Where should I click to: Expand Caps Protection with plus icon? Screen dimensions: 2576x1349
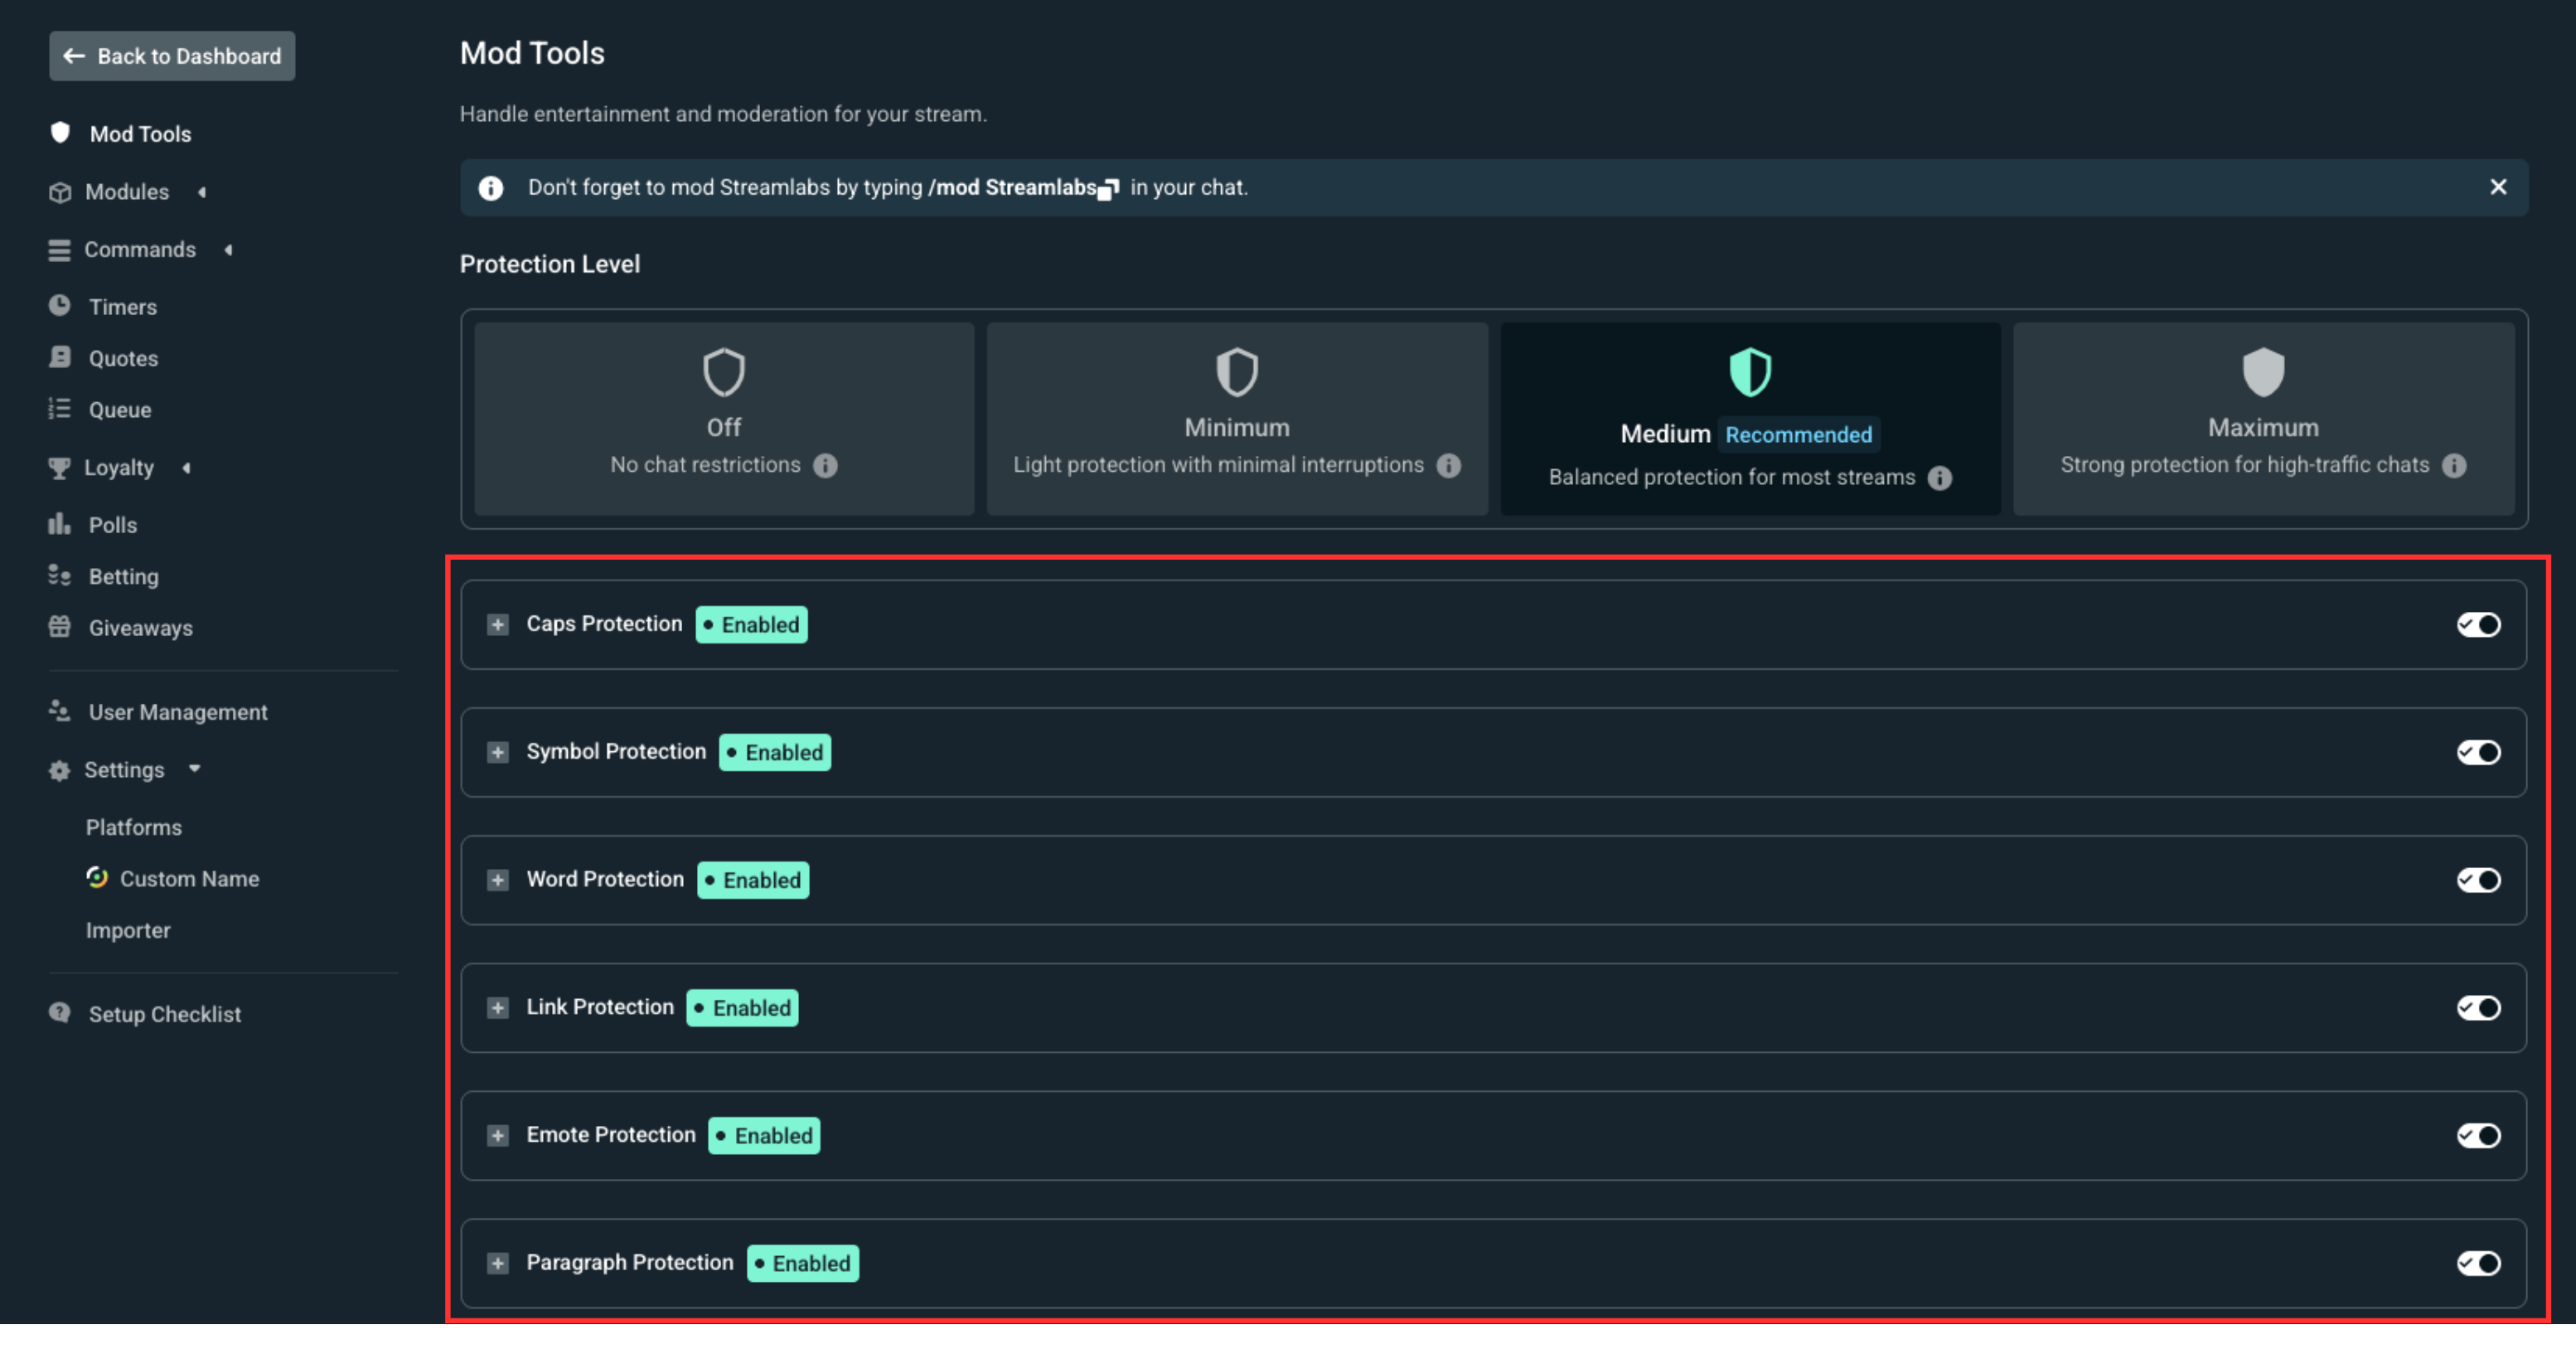click(498, 625)
